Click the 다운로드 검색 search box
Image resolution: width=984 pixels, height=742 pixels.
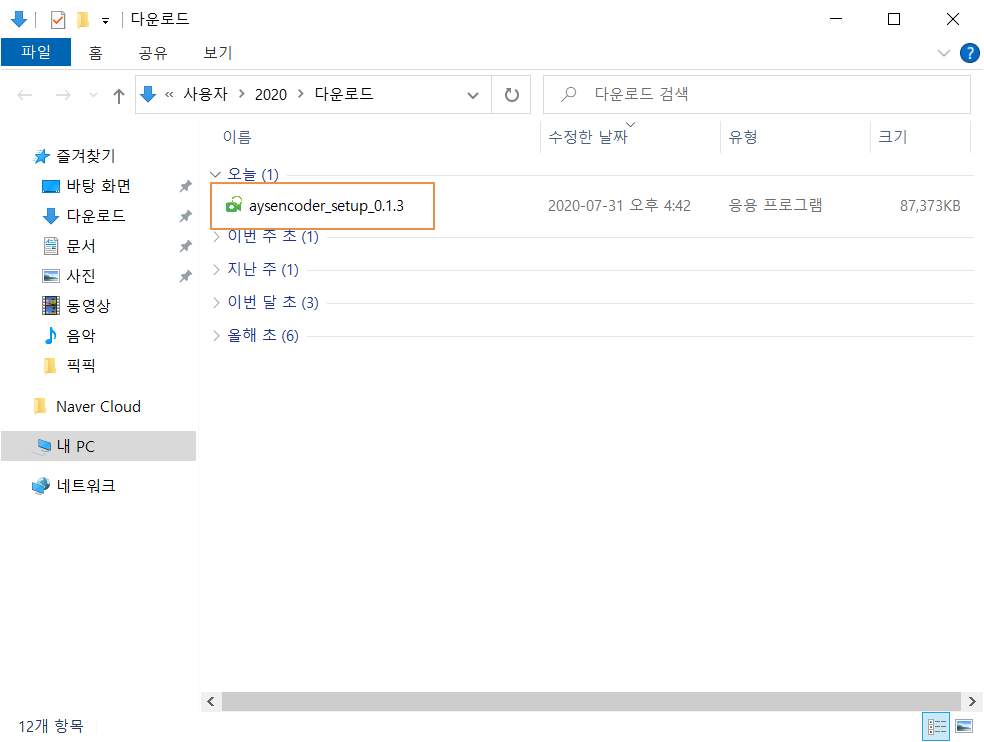(756, 95)
